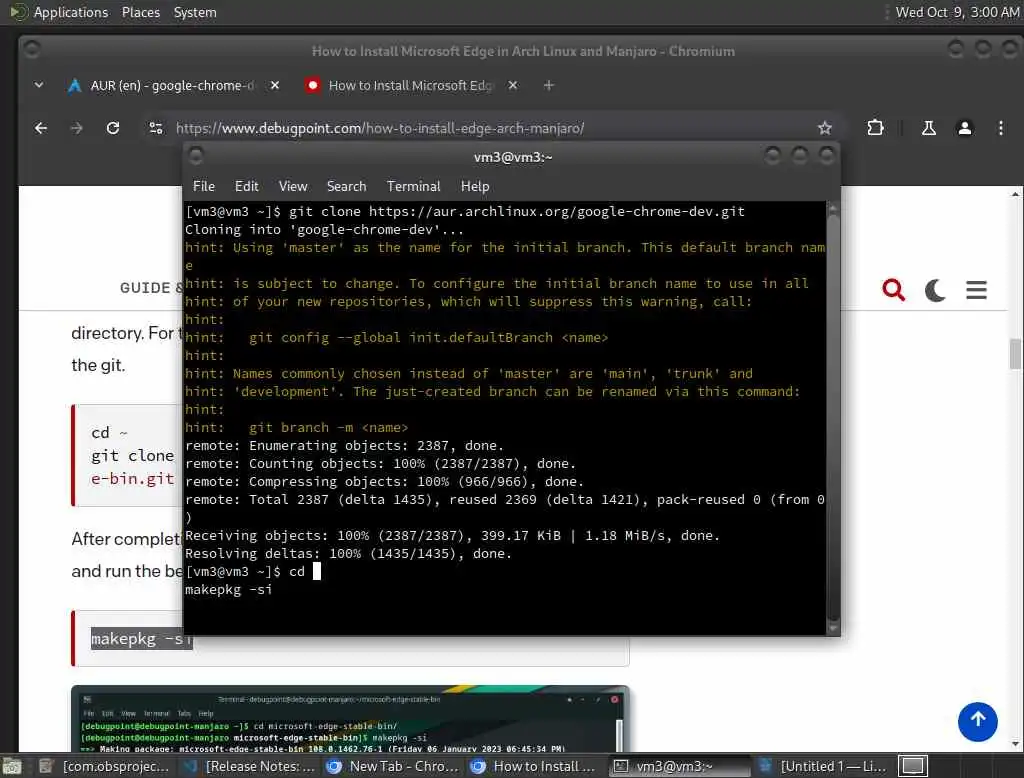The width and height of the screenshot is (1024, 778).
Task: Go back in Chromium
Action: (40, 128)
